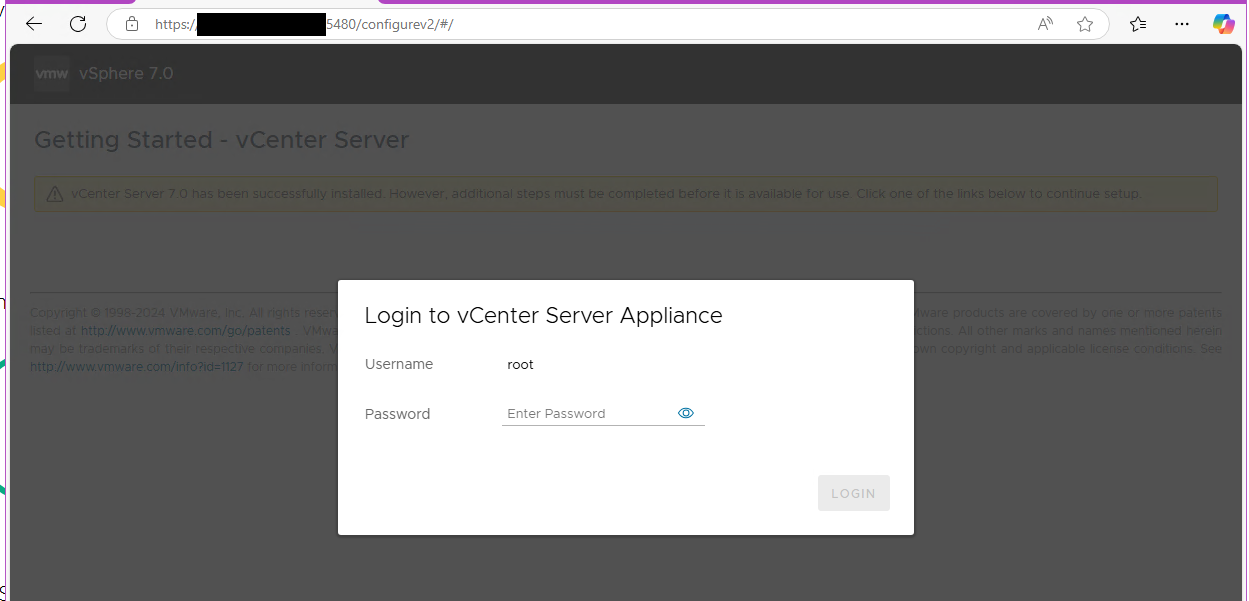The width and height of the screenshot is (1249, 601).
Task: Show the password using the eye icon
Action: (x=686, y=413)
